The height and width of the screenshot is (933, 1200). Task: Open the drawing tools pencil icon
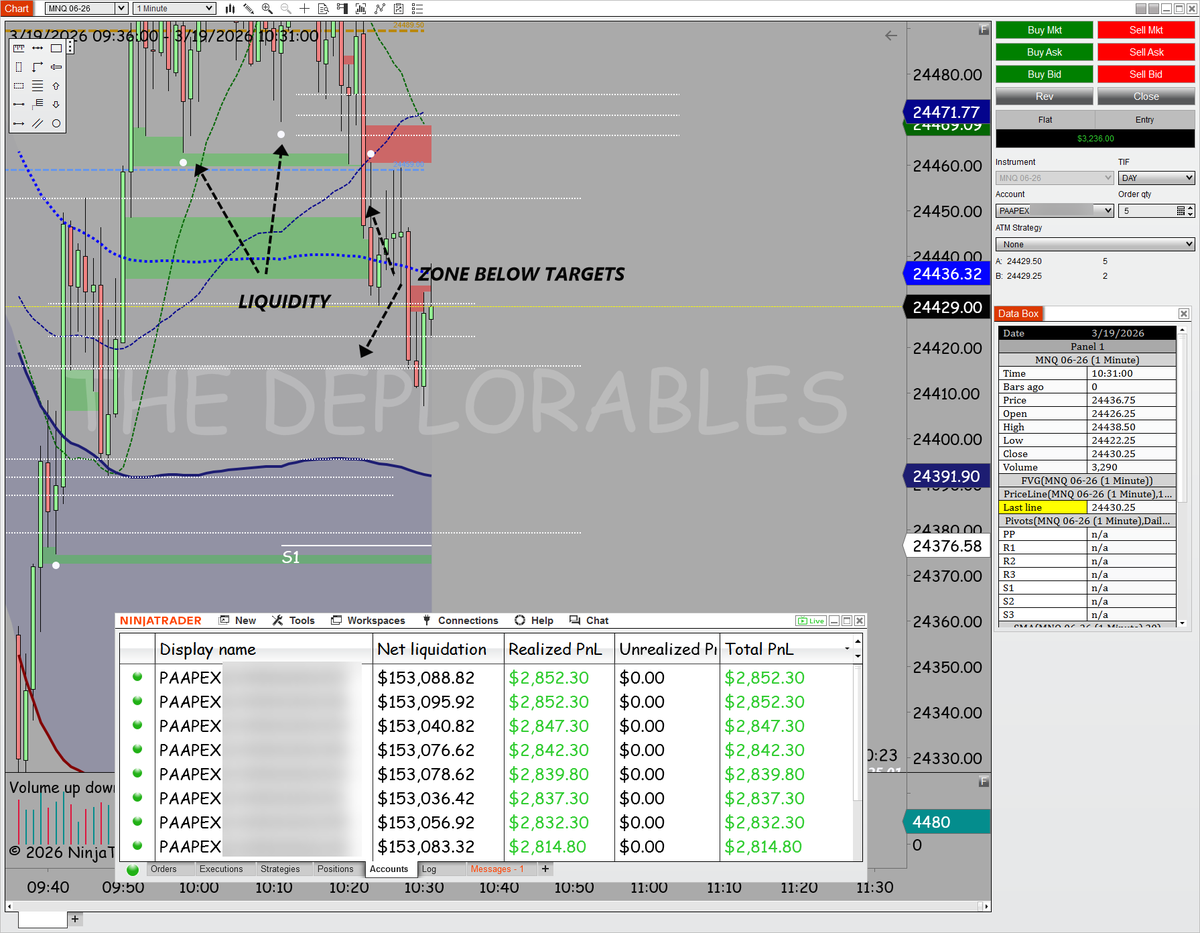point(248,8)
